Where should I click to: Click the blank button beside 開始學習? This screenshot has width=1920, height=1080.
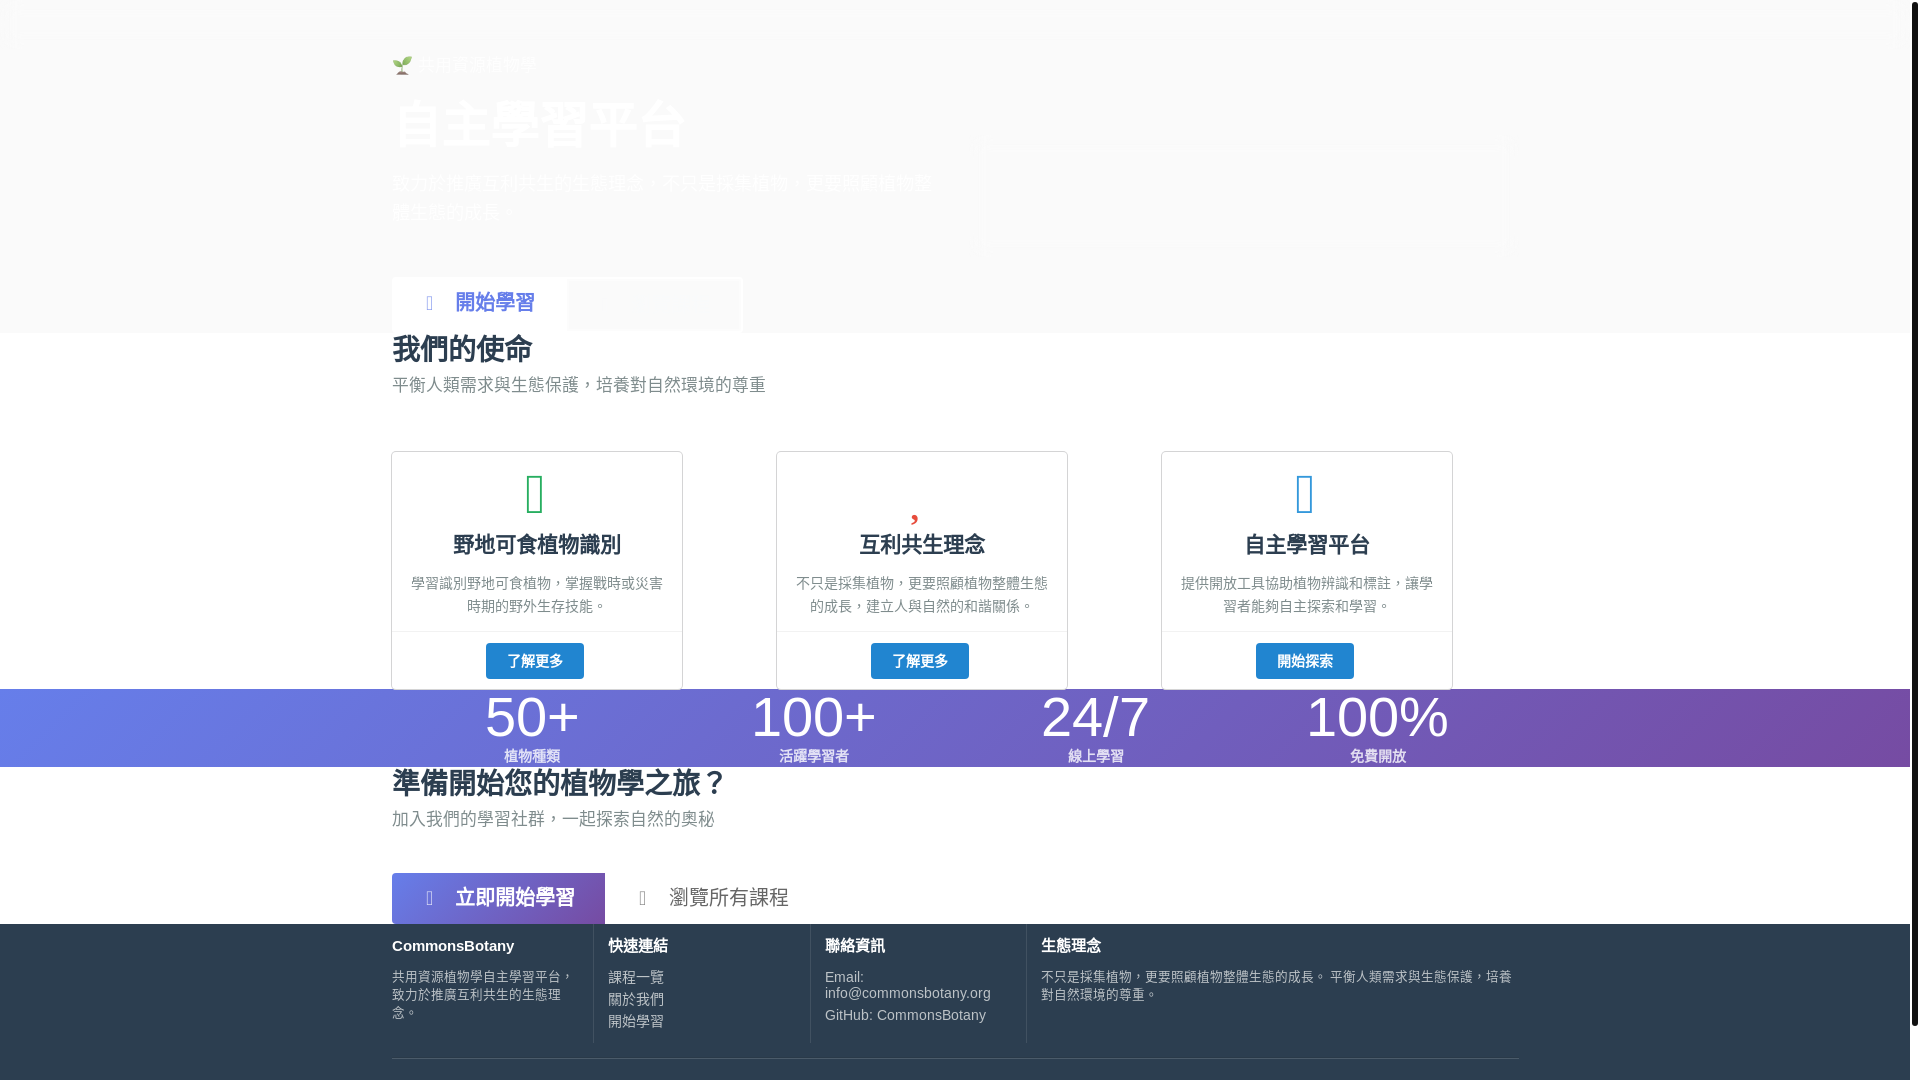[x=655, y=304]
